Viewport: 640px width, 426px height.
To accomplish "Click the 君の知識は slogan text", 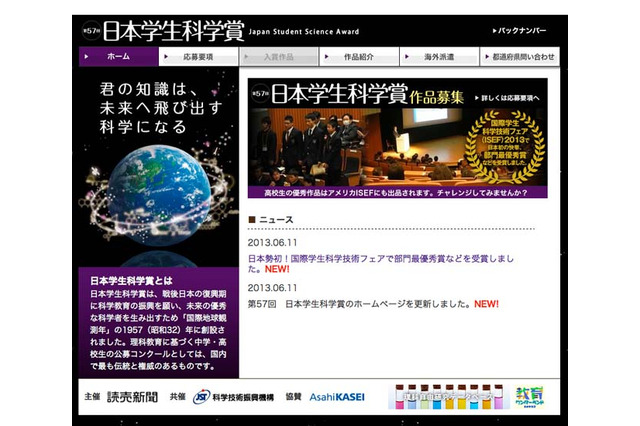I will 161,108.
